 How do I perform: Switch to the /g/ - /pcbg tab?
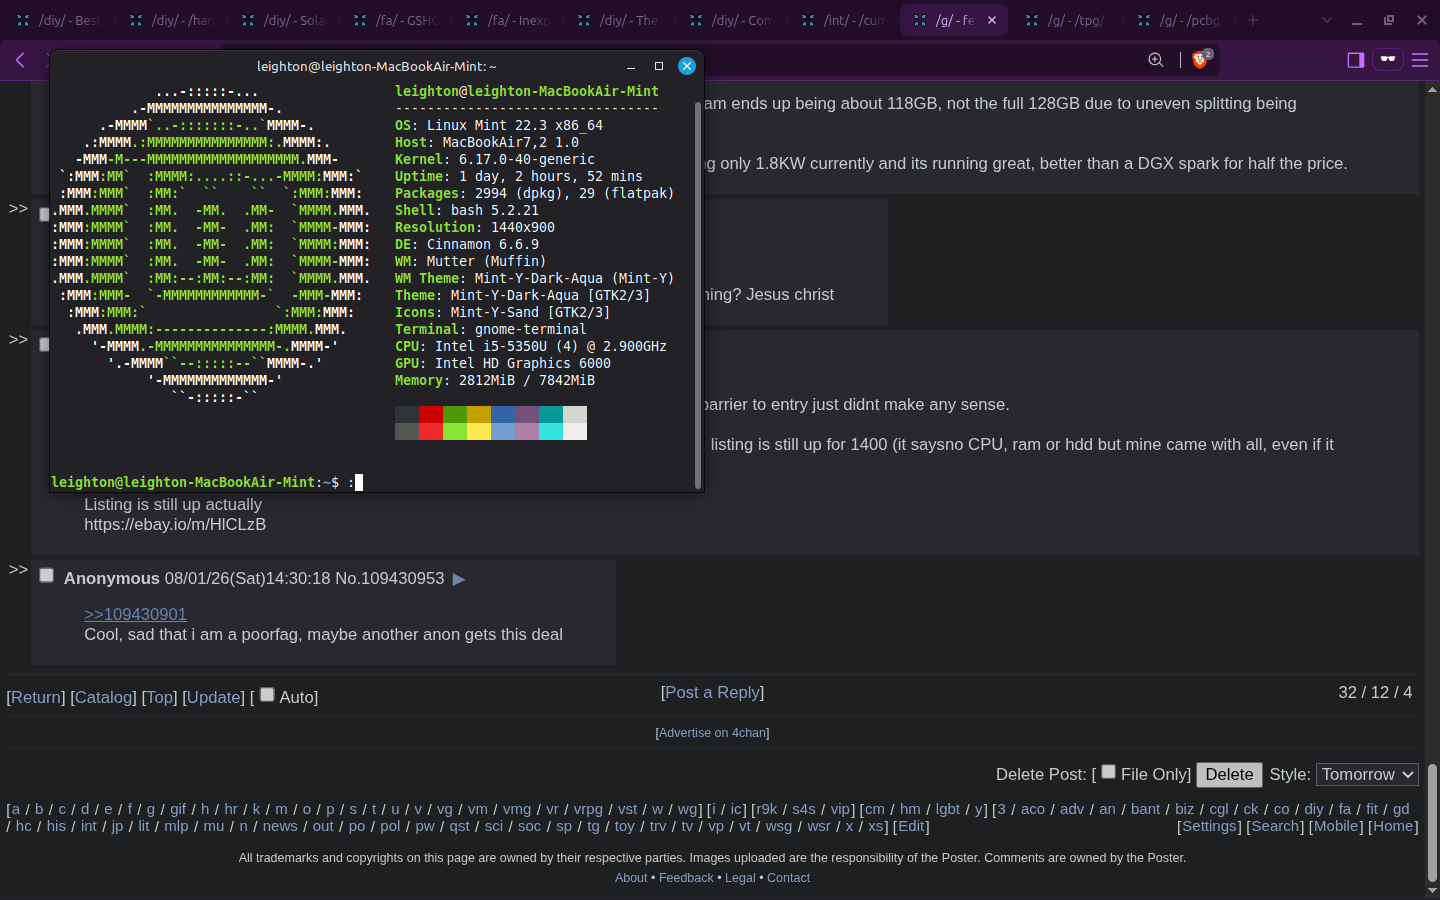coord(1180,20)
